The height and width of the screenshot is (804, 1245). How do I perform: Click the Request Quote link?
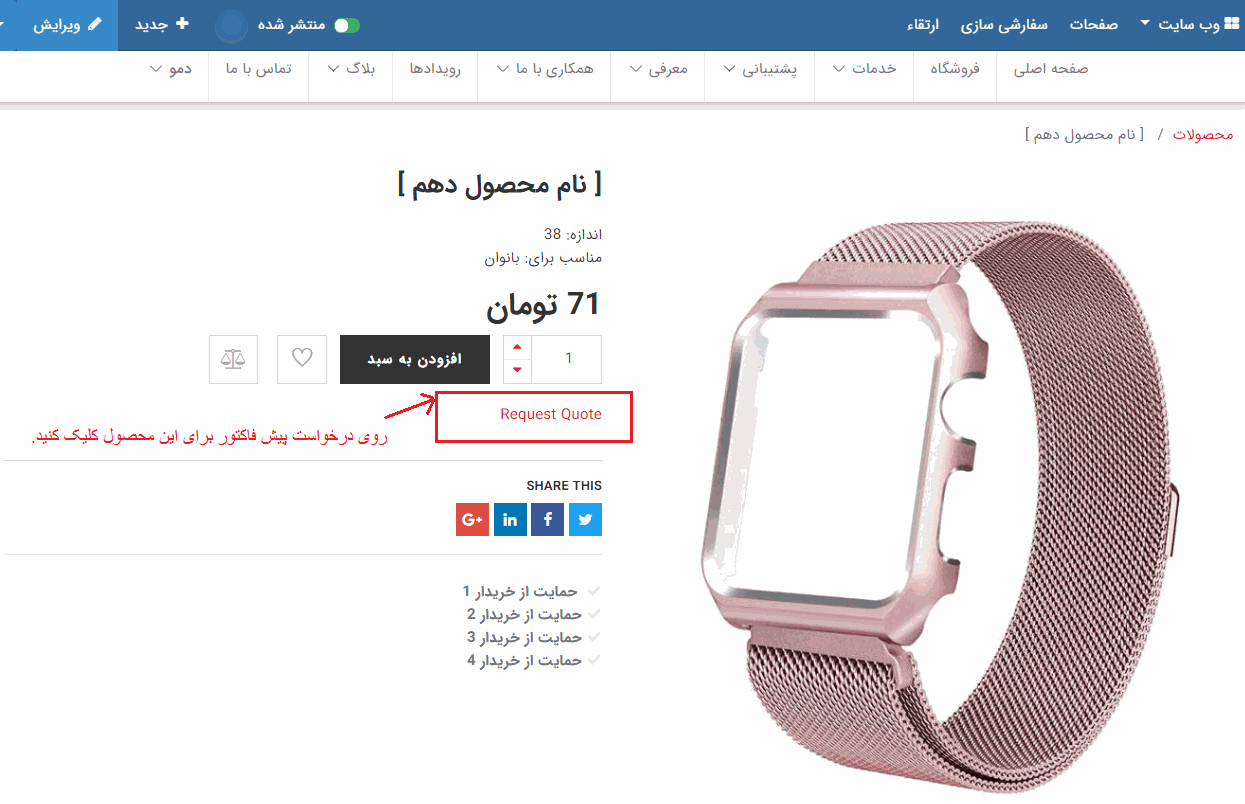pos(551,414)
